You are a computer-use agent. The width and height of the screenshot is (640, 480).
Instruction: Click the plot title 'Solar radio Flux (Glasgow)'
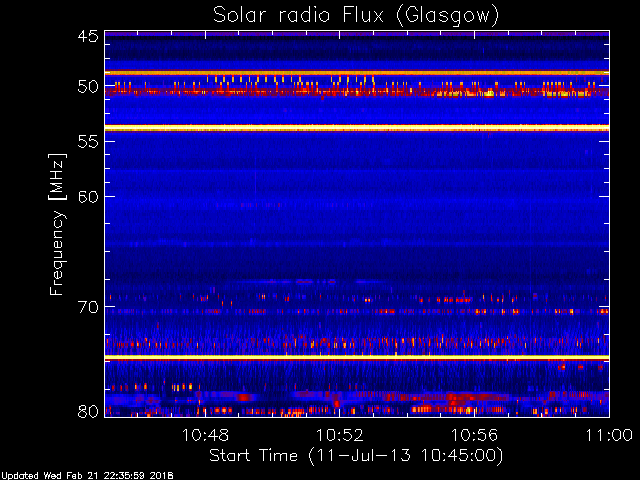pos(356,16)
